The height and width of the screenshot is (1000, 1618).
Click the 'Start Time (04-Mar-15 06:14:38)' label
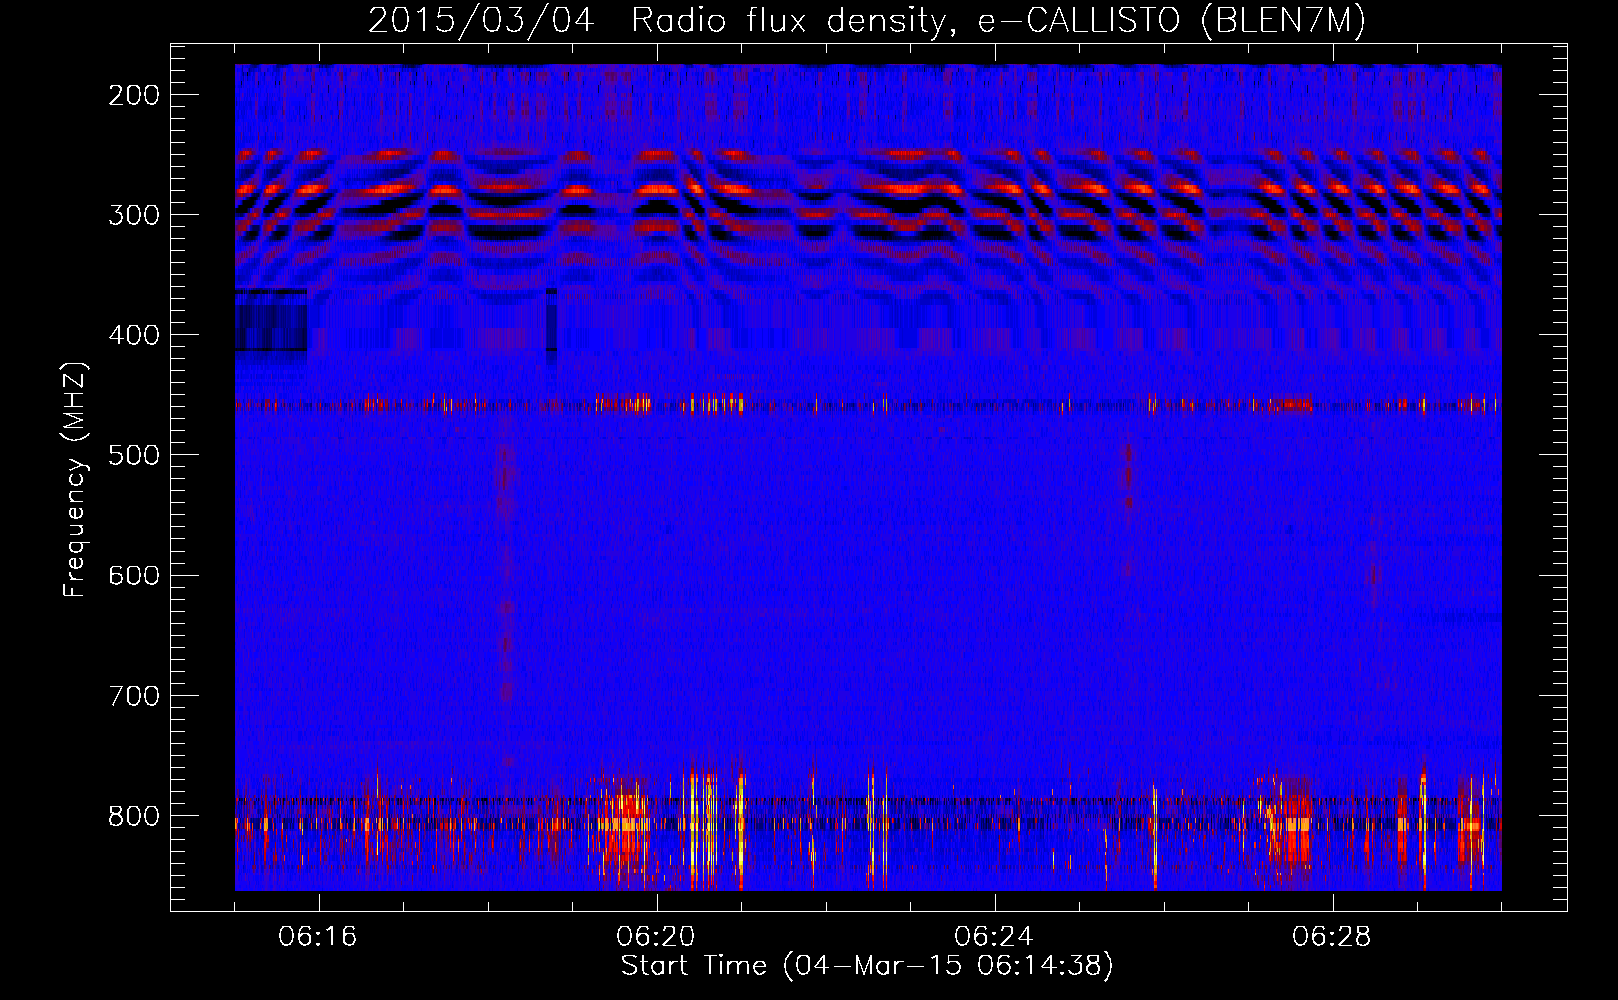click(x=867, y=966)
